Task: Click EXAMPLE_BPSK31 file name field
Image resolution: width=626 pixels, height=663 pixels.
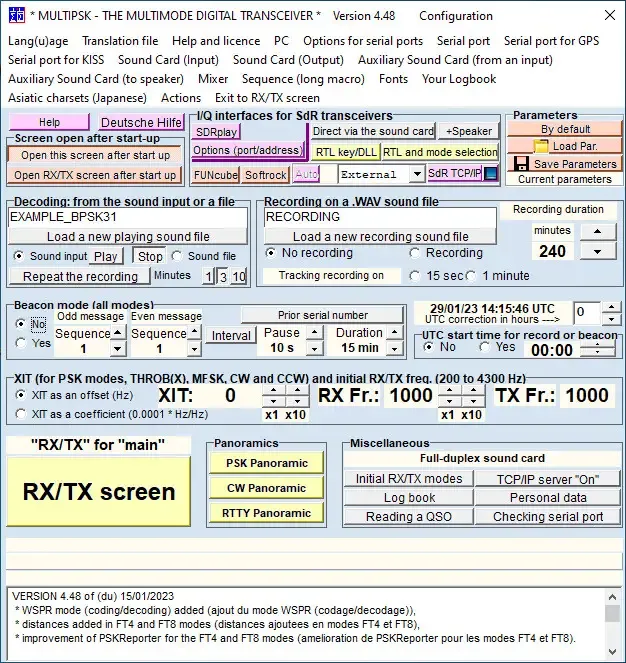Action: click(128, 217)
